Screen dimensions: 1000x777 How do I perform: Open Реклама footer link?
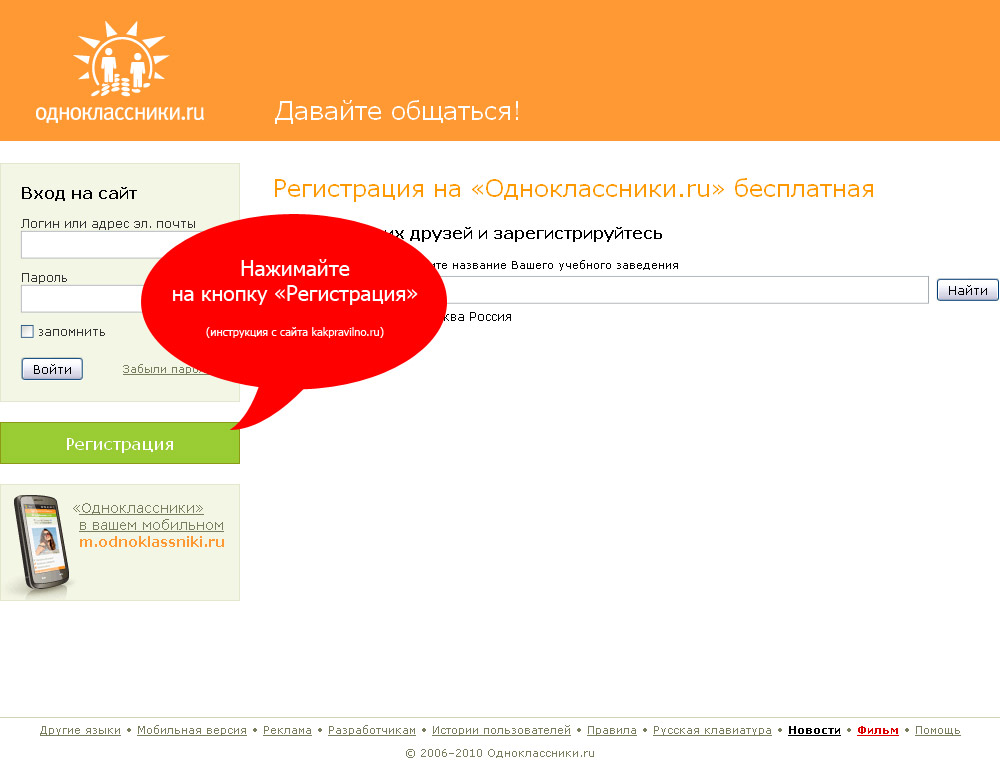[287, 730]
